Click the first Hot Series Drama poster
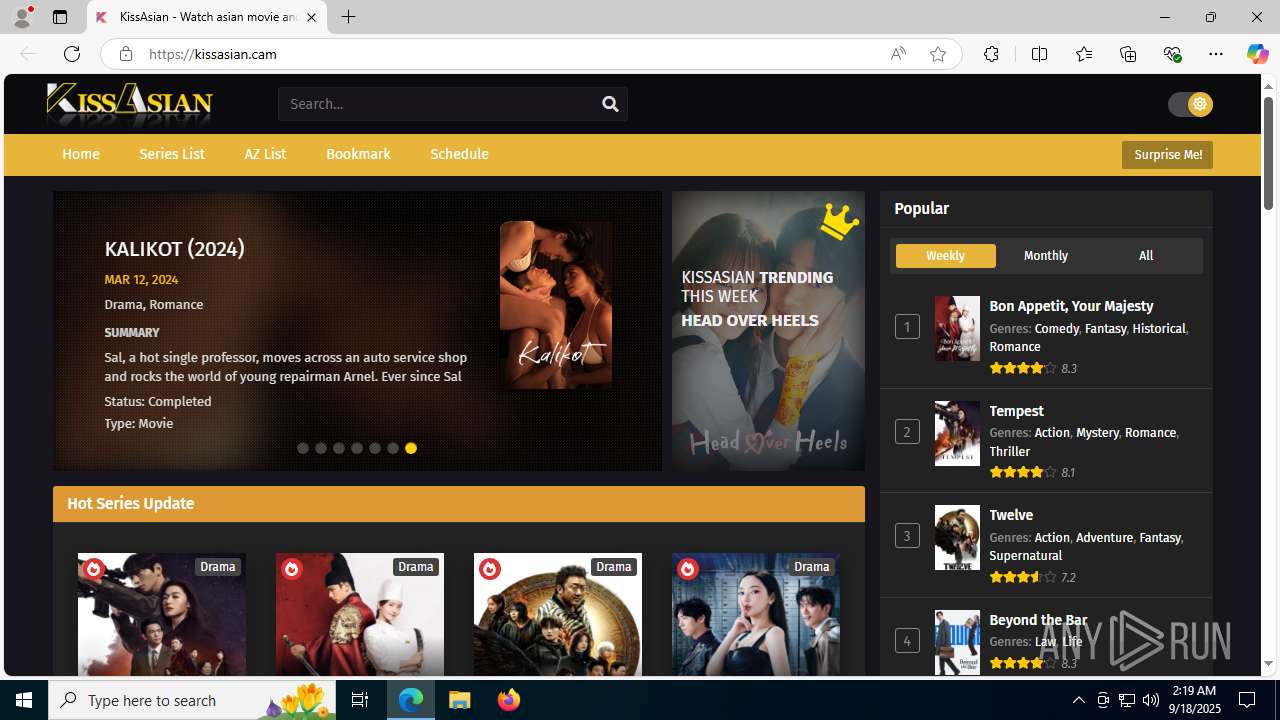The height and width of the screenshot is (720, 1280). pos(162,614)
